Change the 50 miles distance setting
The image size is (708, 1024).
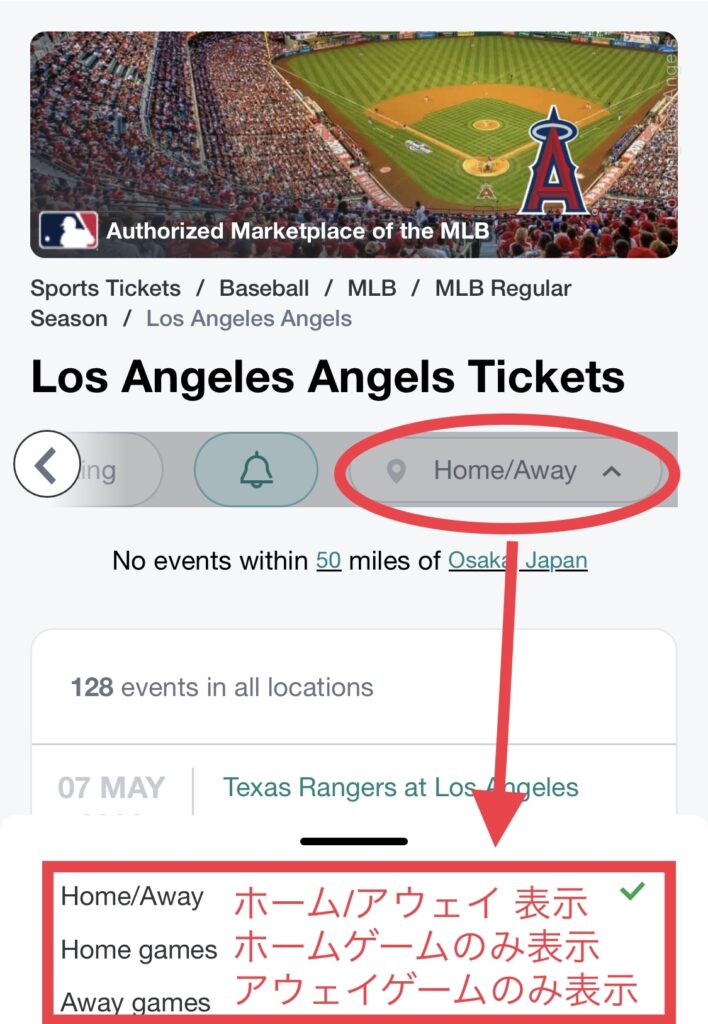(329, 560)
